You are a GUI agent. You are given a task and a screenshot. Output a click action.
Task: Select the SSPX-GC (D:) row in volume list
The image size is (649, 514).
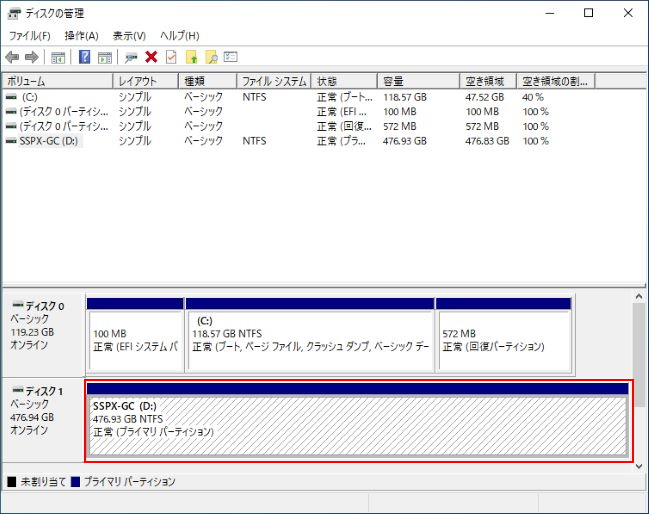point(48,141)
